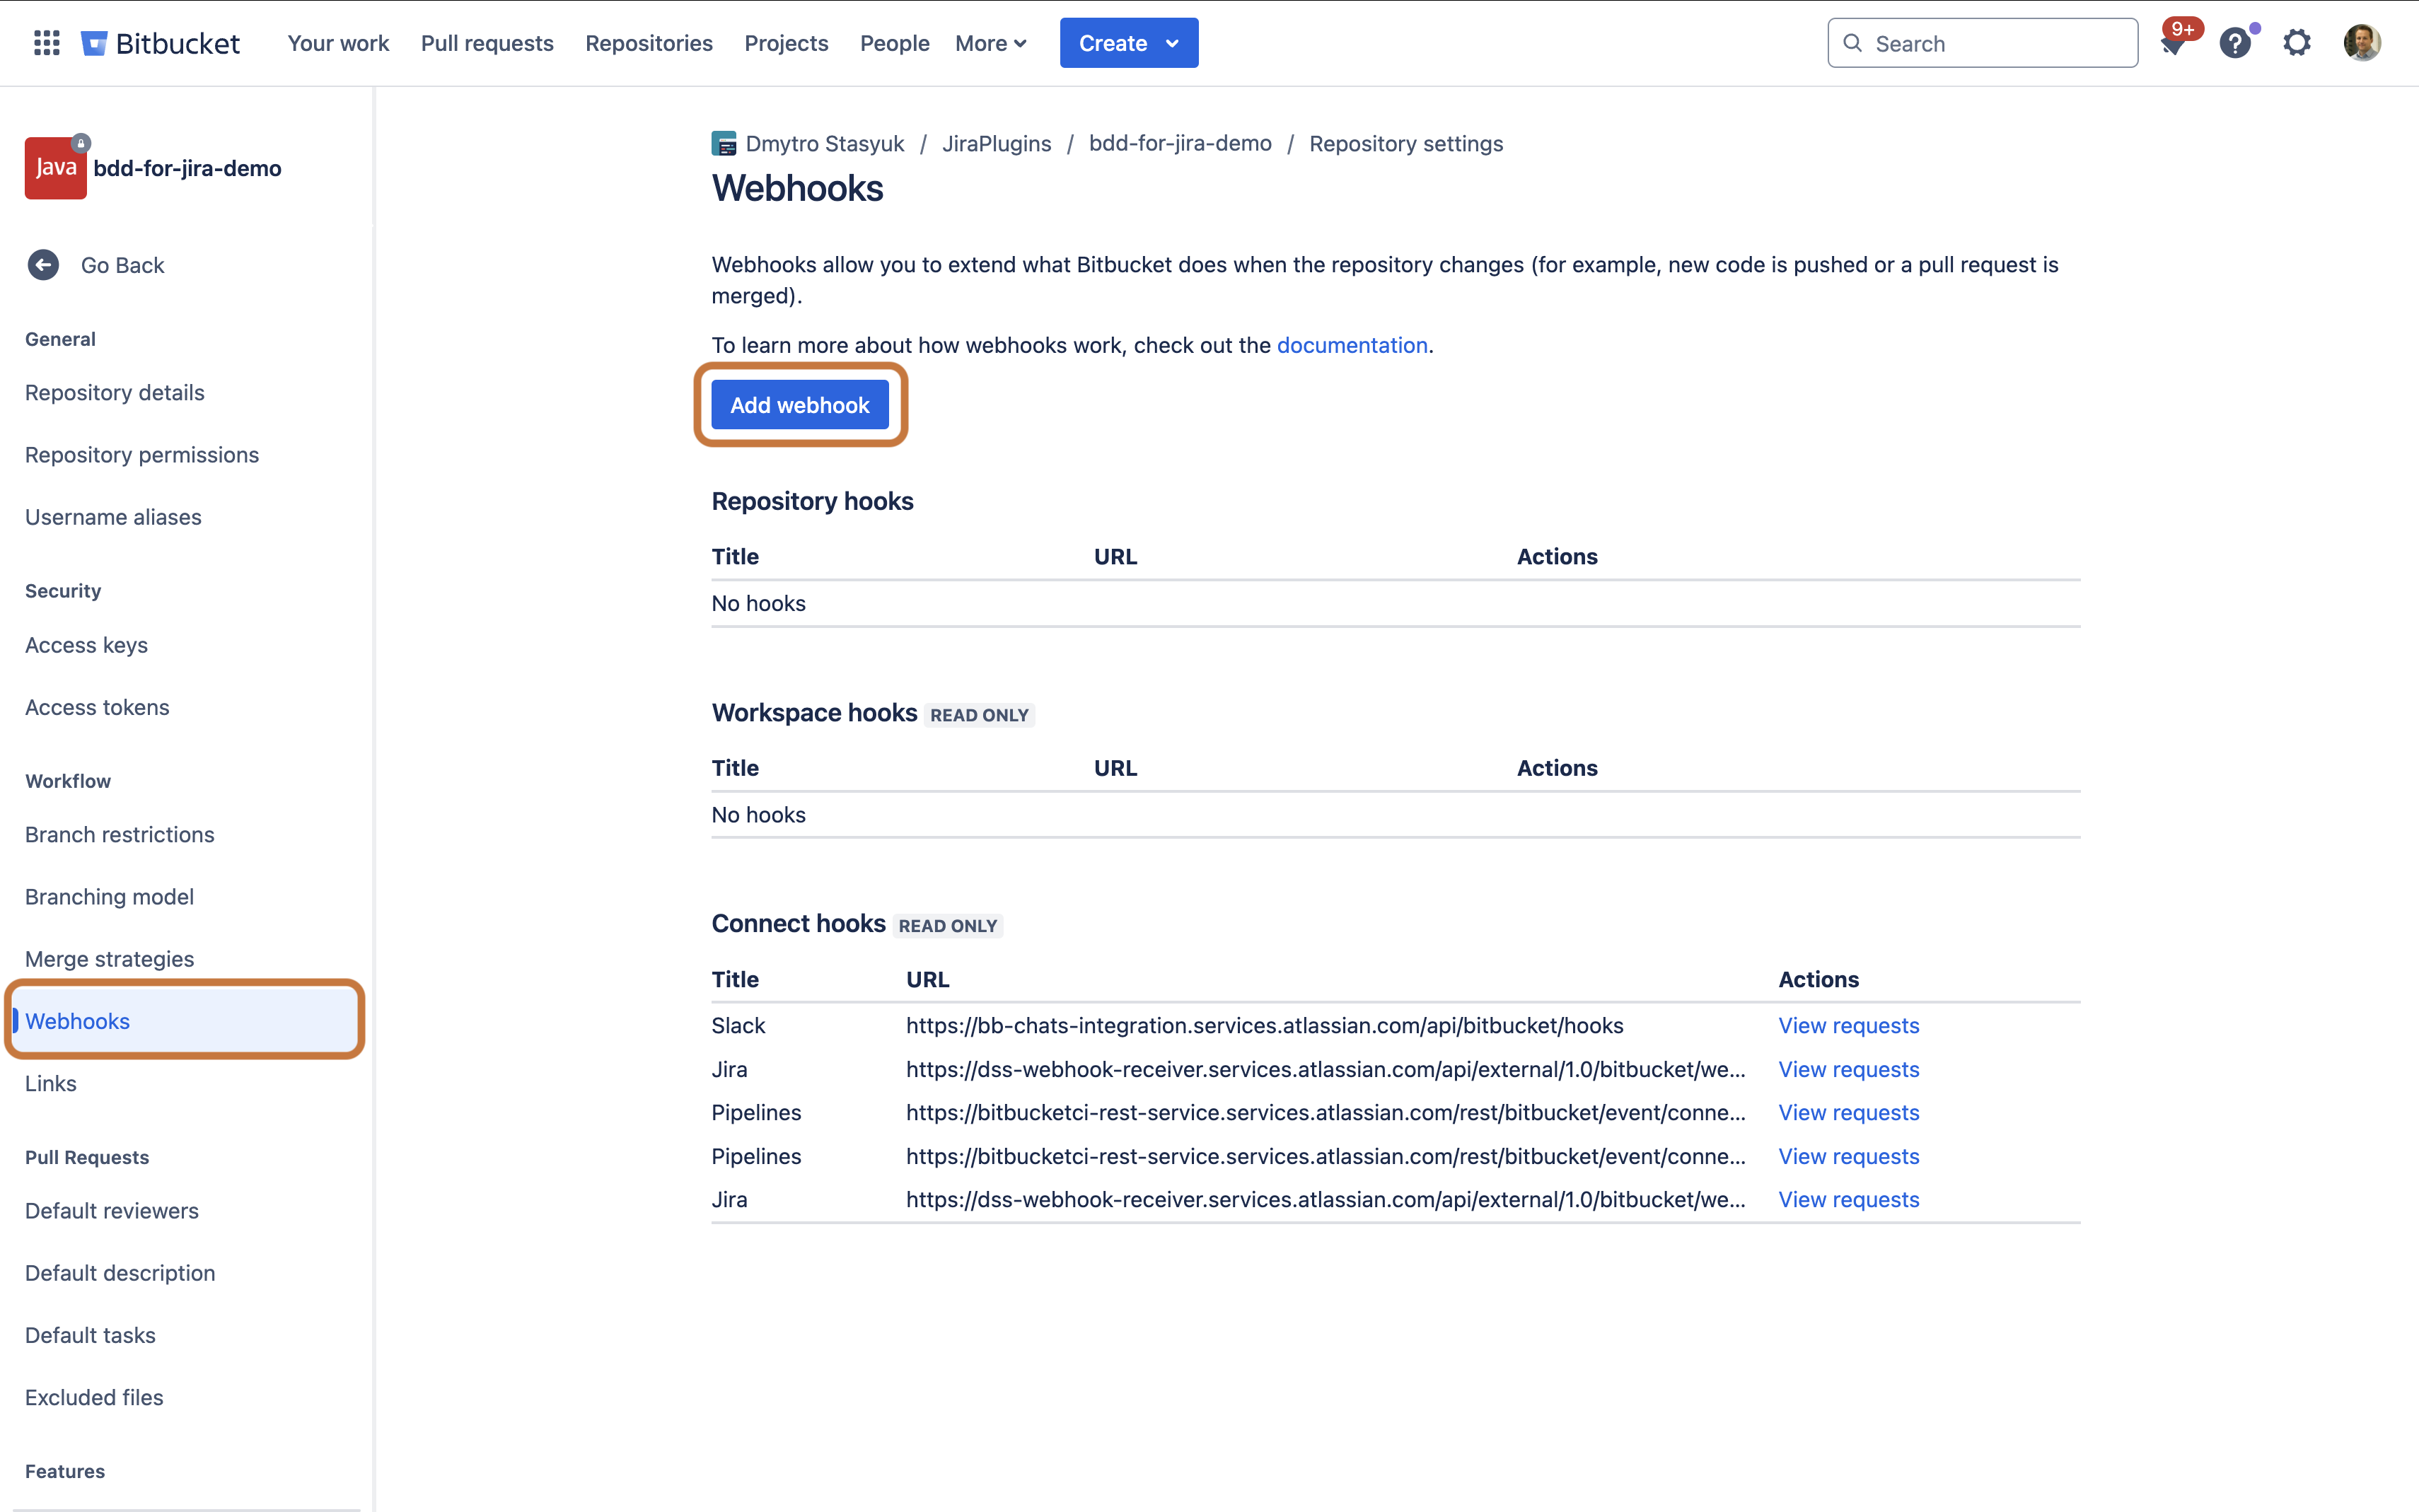Select Webhooks in sidebar
Image resolution: width=2419 pixels, height=1512 pixels.
185,1021
